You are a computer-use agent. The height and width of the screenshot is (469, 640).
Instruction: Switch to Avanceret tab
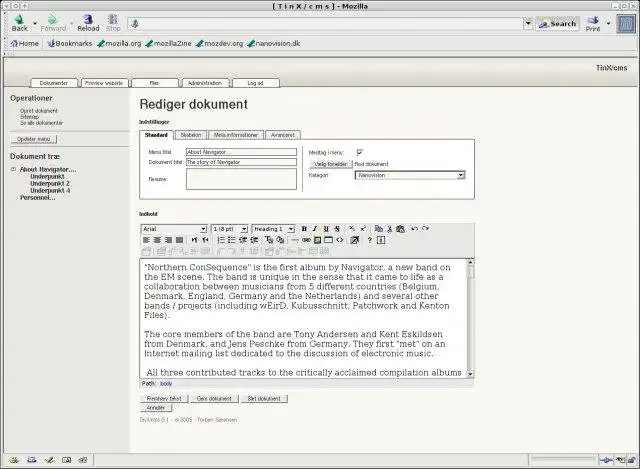coord(283,135)
